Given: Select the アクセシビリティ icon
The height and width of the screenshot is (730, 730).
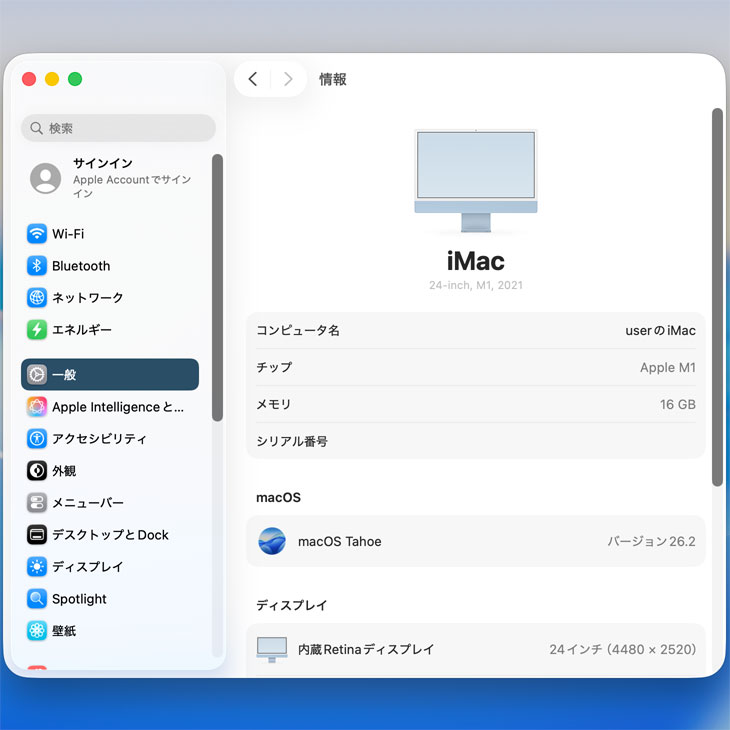Looking at the screenshot, I should pos(37,439).
